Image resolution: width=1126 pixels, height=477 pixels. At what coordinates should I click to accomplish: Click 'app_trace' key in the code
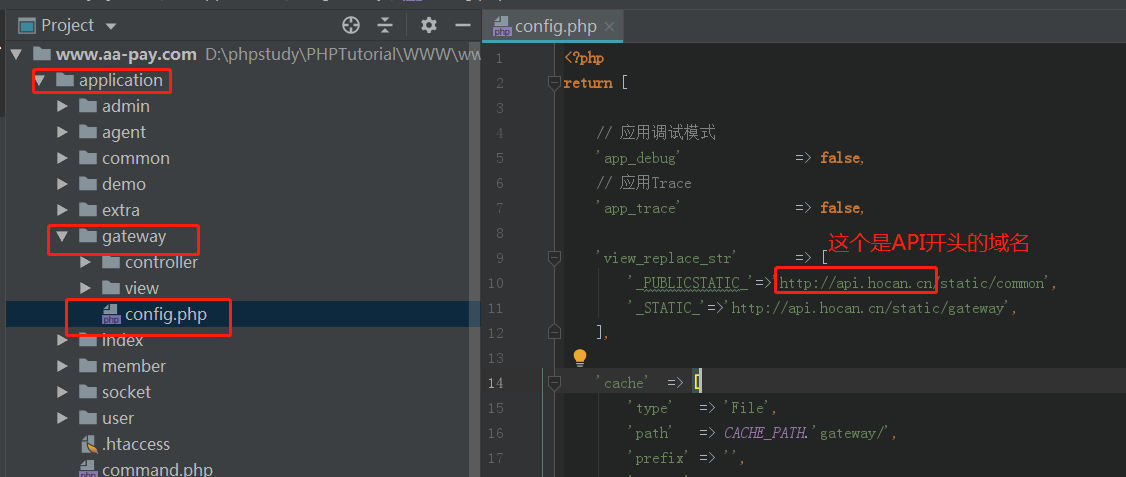(x=638, y=208)
